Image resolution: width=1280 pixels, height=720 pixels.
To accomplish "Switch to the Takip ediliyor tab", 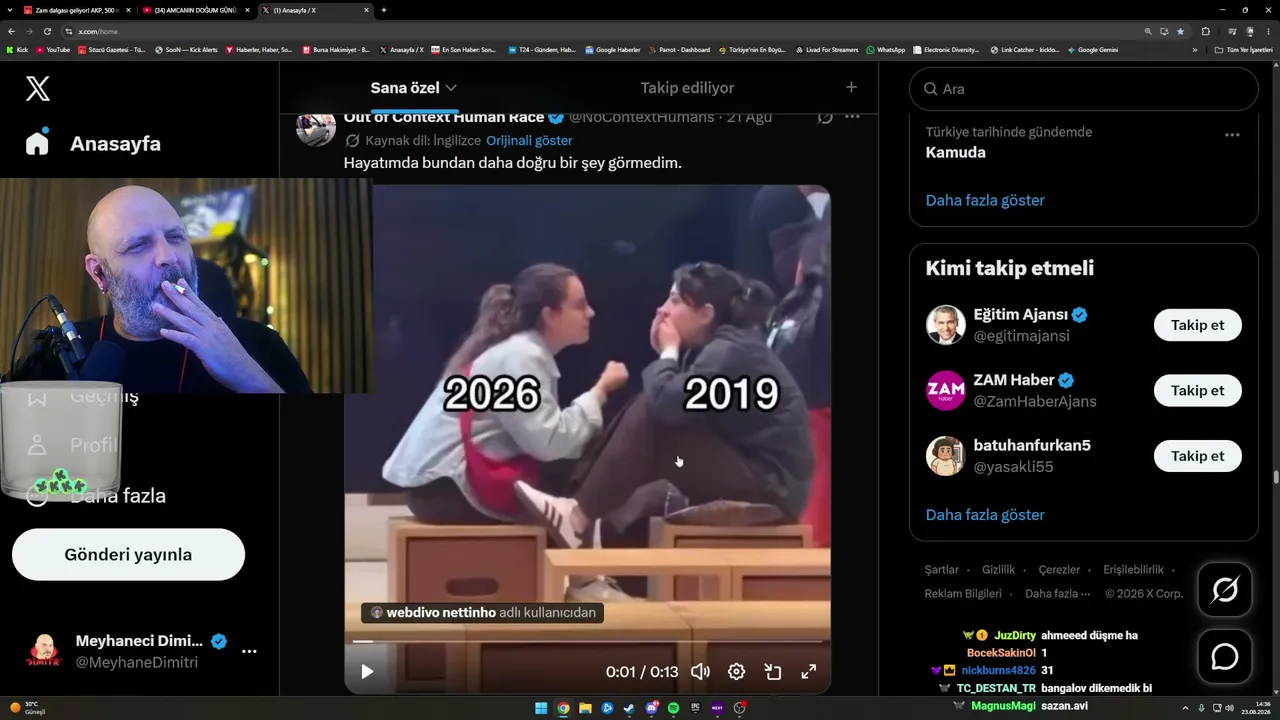I will coord(687,88).
